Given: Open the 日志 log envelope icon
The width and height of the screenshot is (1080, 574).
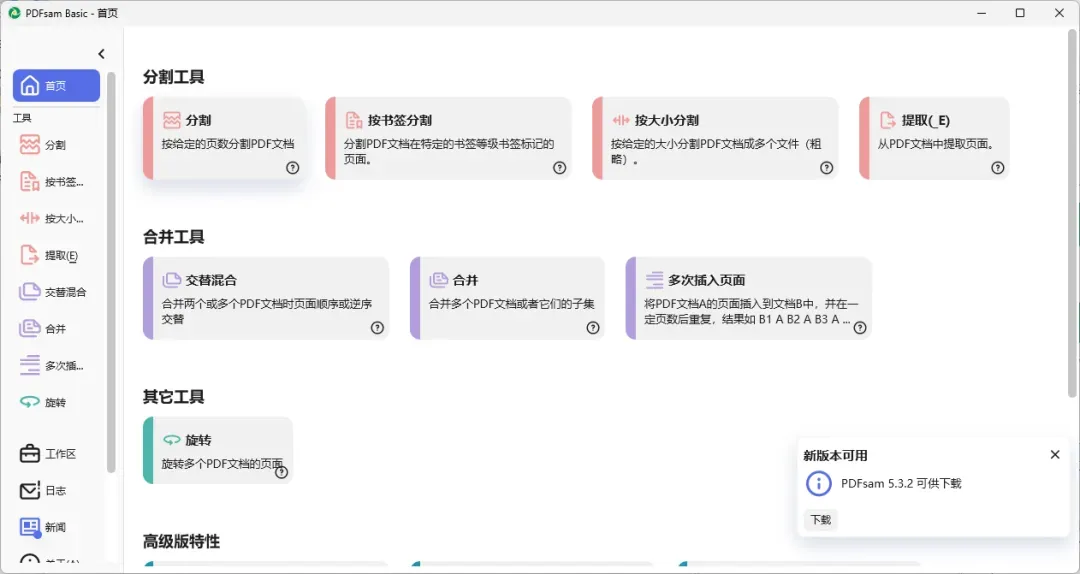Looking at the screenshot, I should coord(30,491).
